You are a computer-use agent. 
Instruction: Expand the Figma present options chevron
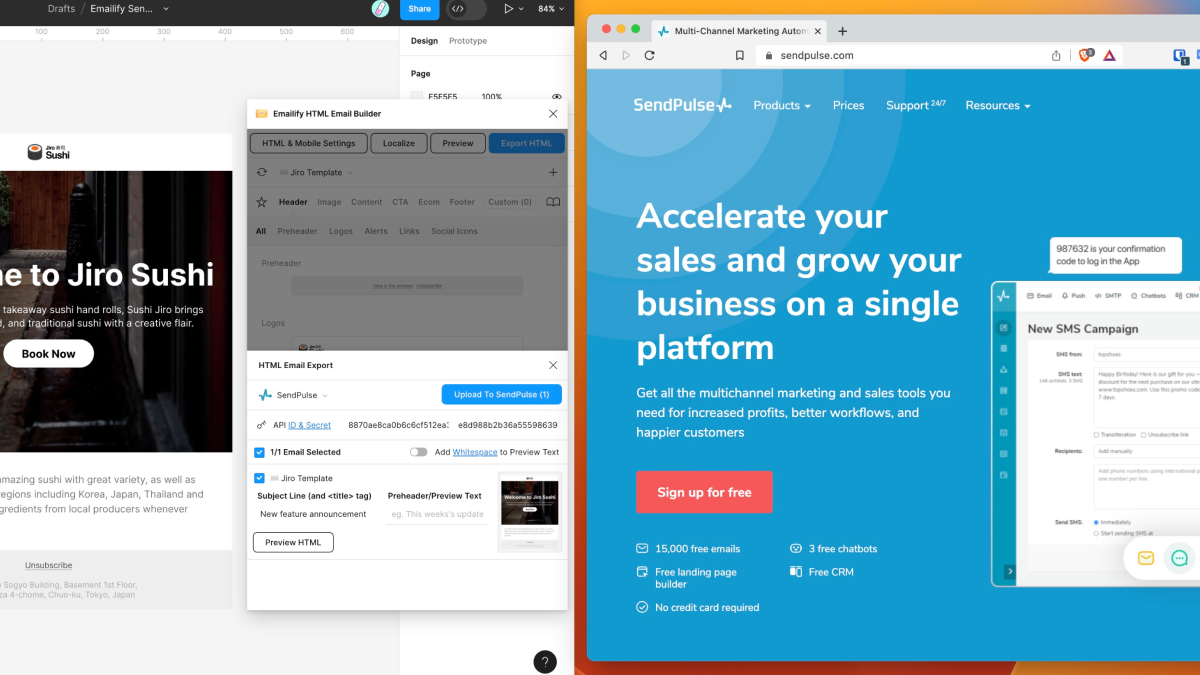pos(523,9)
